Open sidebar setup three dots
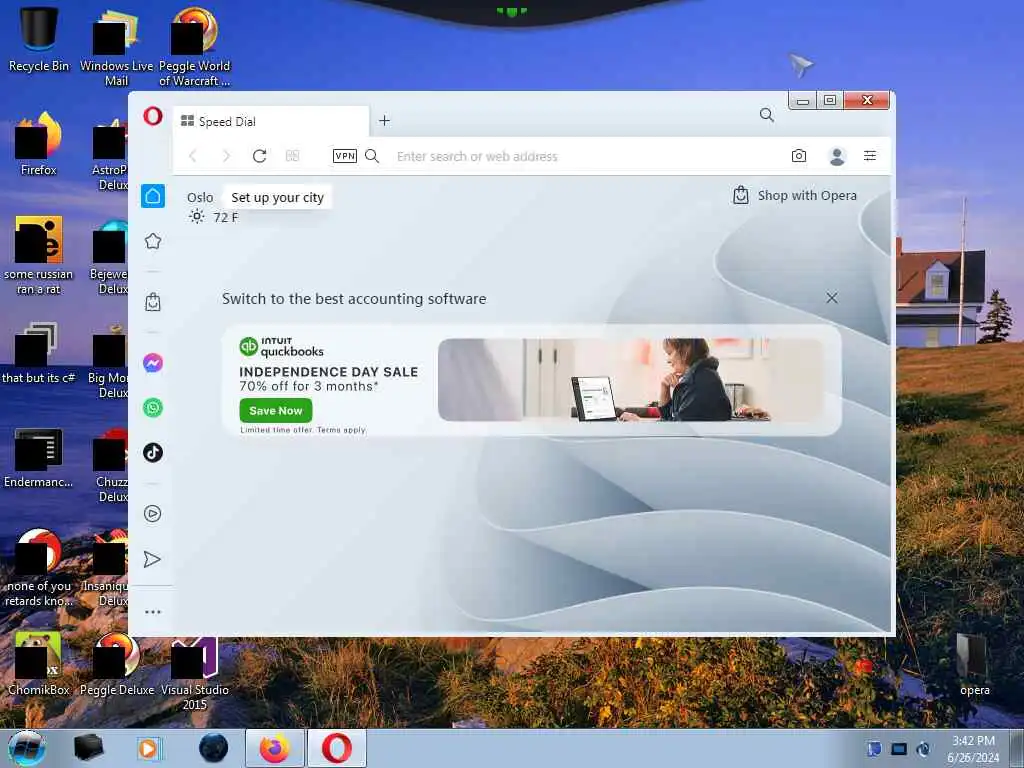1024x768 pixels. [153, 612]
